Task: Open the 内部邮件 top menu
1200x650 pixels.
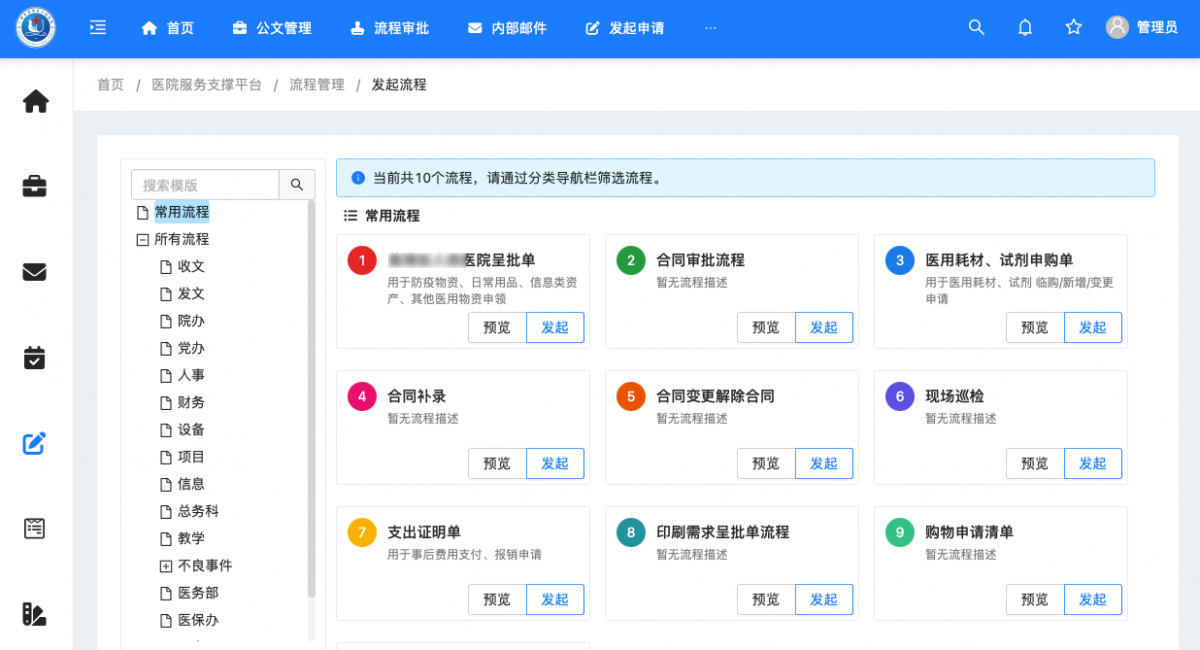Action: point(507,28)
